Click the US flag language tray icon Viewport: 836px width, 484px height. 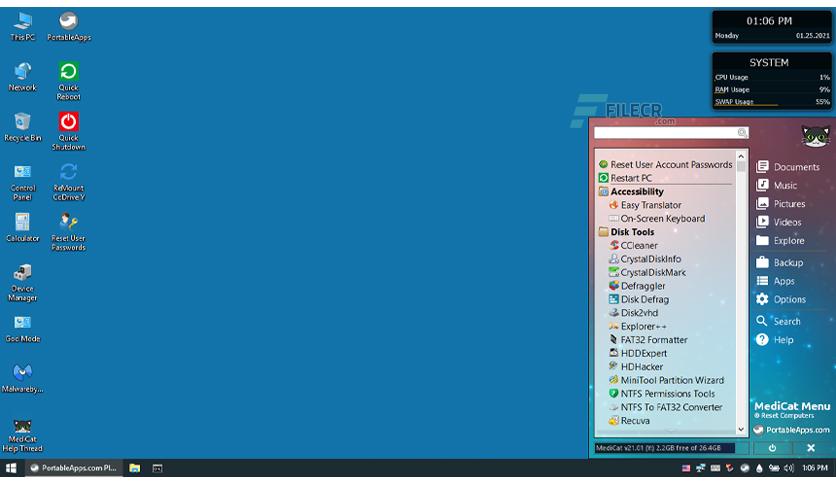click(686, 468)
